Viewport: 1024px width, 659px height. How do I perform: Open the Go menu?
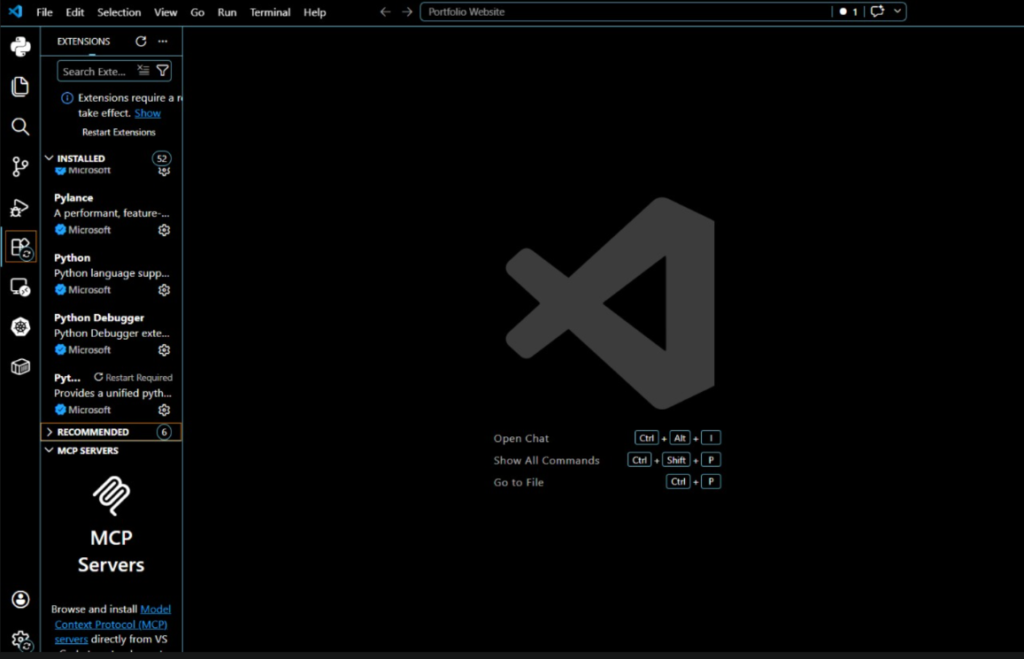point(197,12)
